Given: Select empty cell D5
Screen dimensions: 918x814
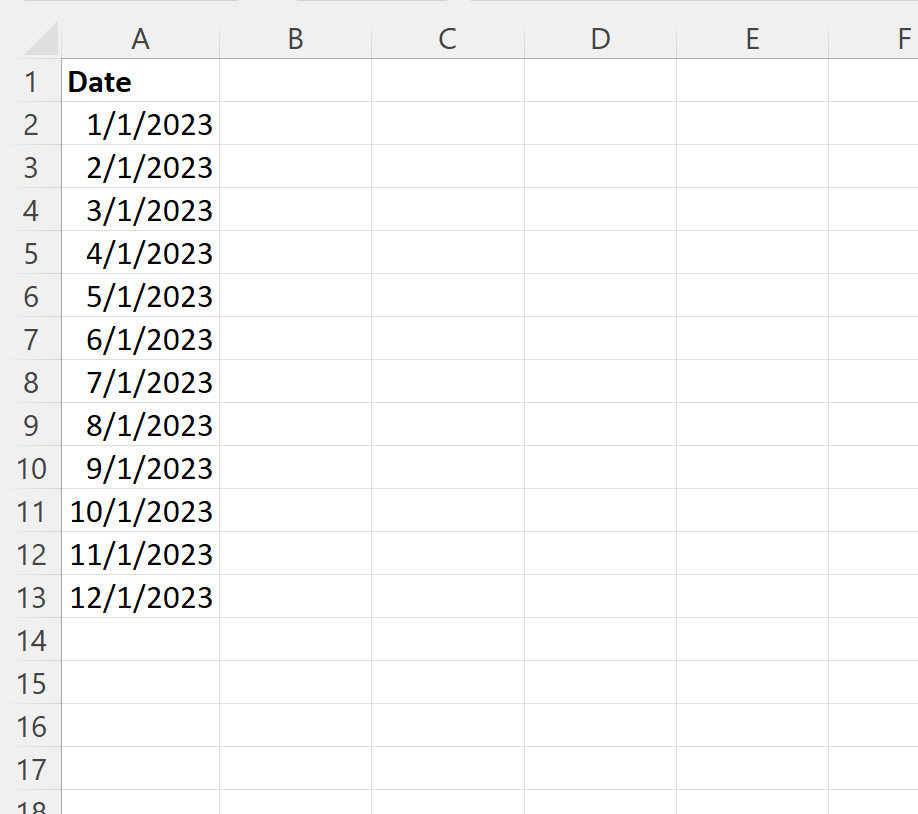Looking at the screenshot, I should (599, 253).
